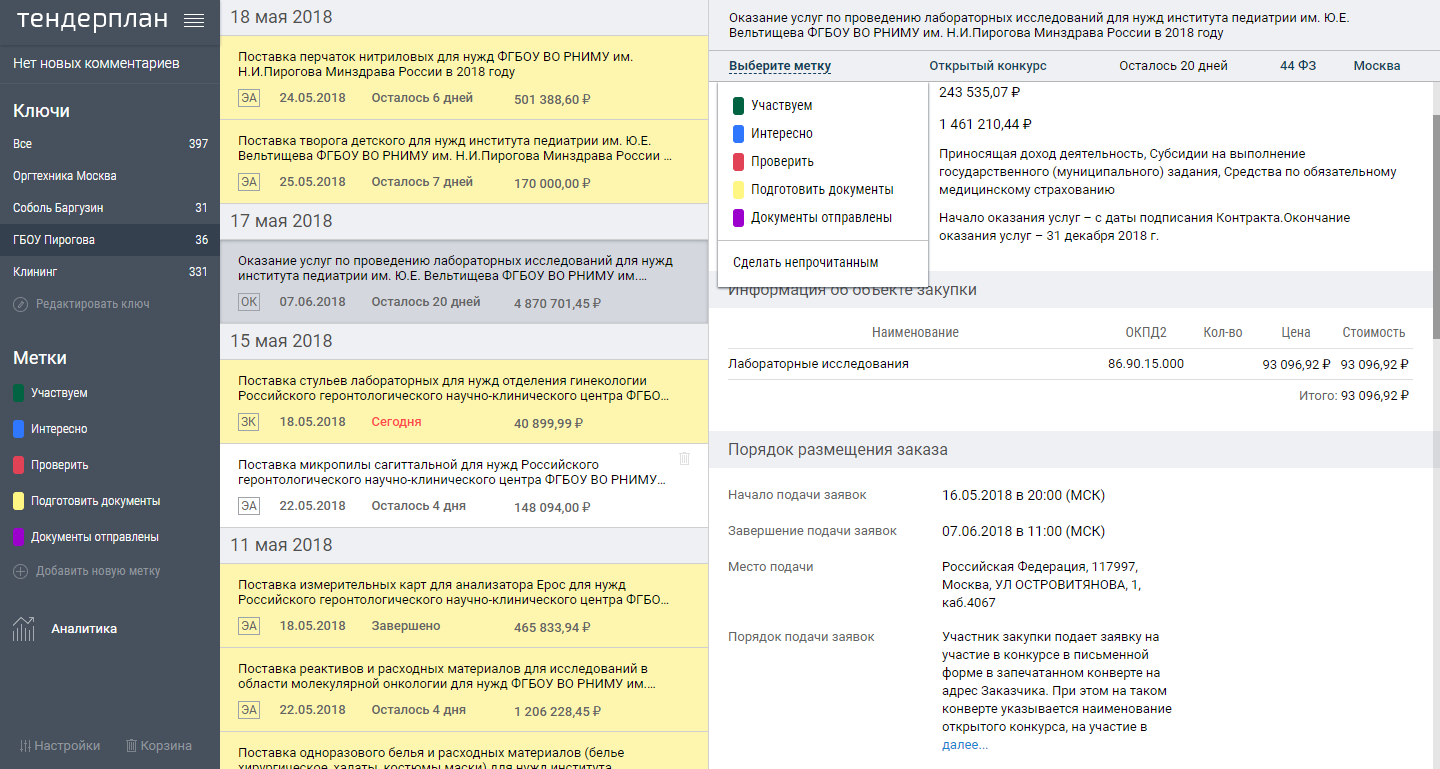Open tender Поставка реактивов и расходных материалов
The image size is (1440, 769).
464,690
